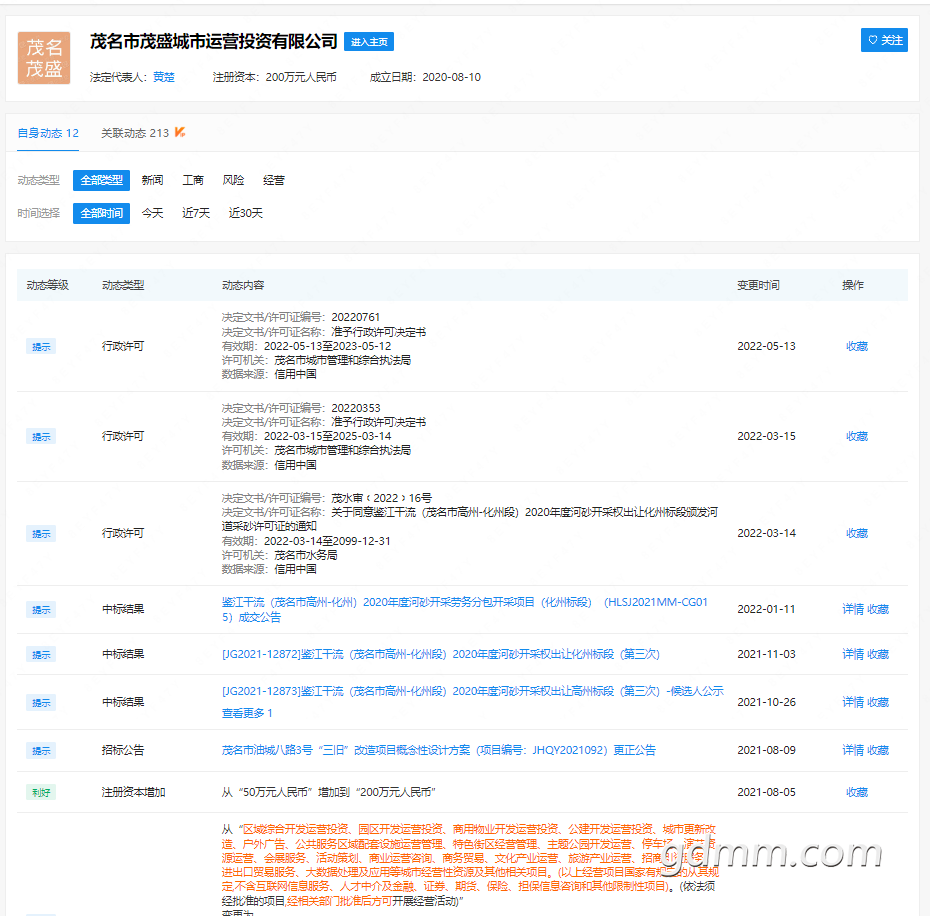
Task: Click the VIP icon beside 关联动态
Action: [x=180, y=132]
